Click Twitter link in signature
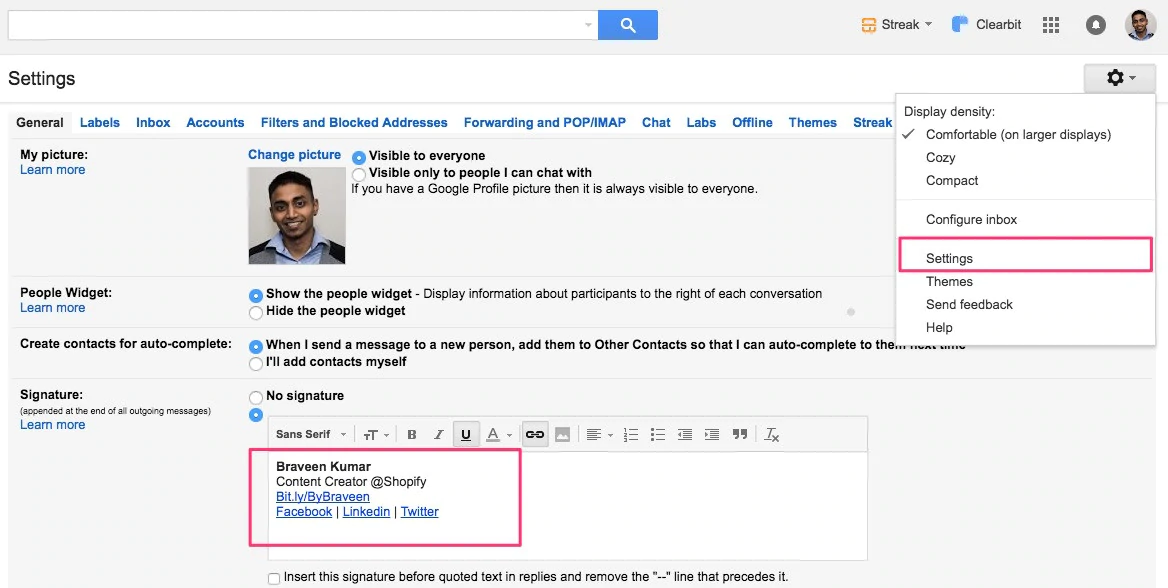This screenshot has height=588, width=1168. (419, 512)
